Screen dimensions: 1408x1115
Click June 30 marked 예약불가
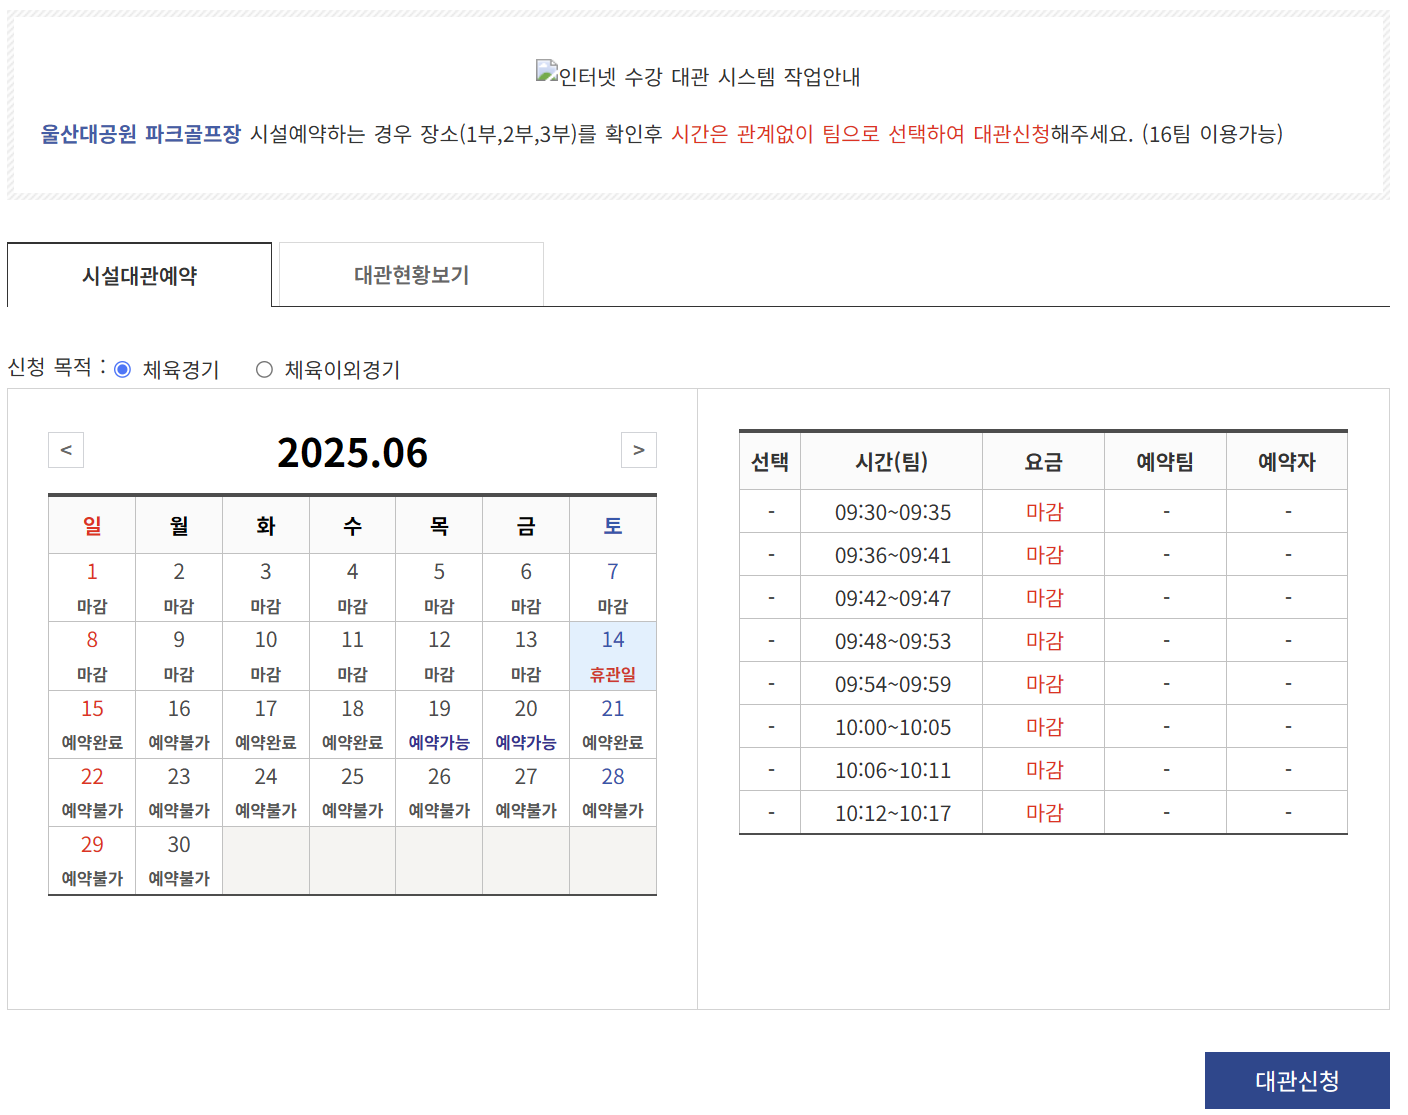[178, 860]
